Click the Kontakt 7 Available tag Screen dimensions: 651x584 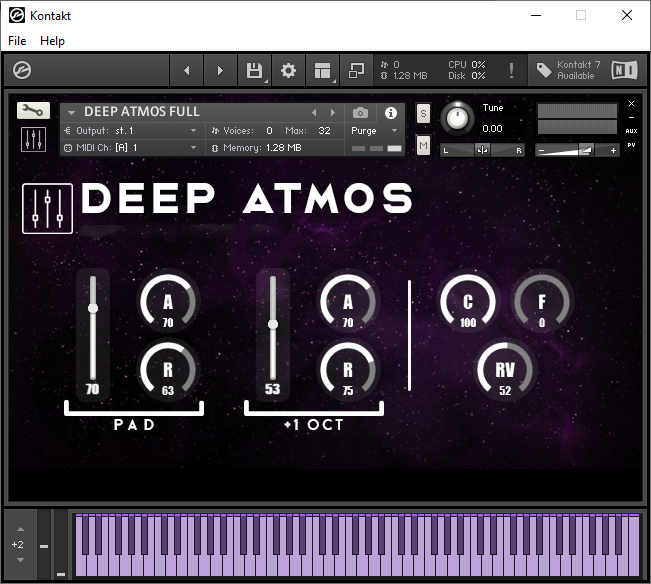tap(568, 70)
